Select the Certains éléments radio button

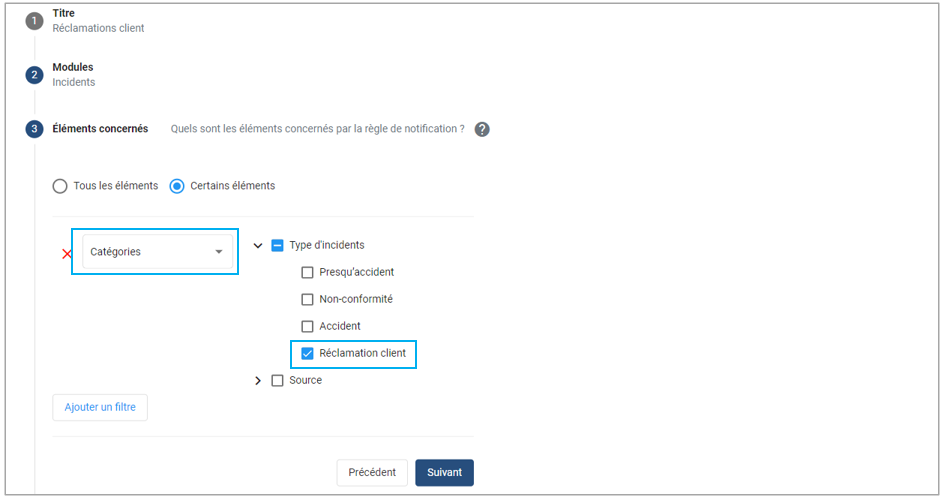click(x=177, y=186)
